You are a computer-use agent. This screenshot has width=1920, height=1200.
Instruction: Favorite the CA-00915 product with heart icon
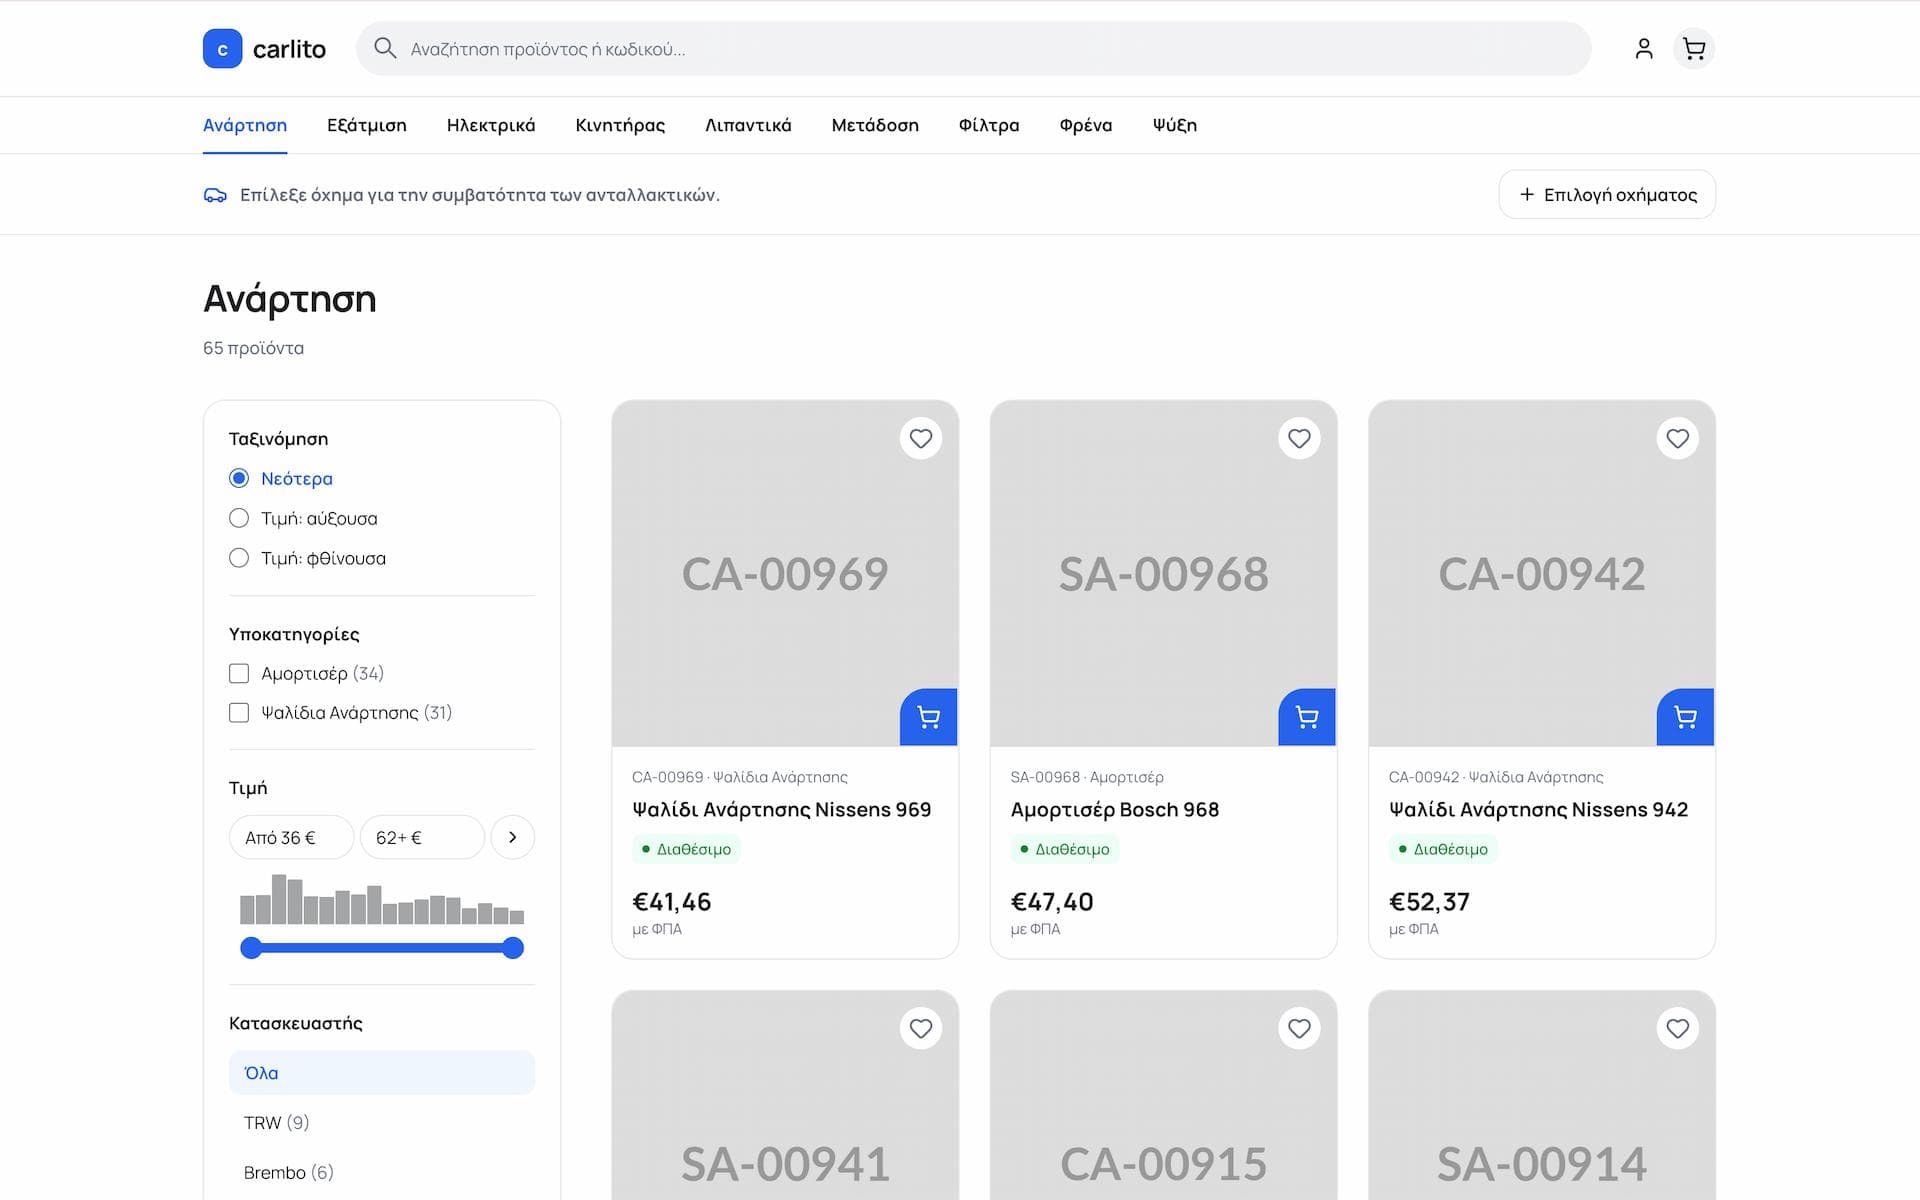(1299, 1028)
